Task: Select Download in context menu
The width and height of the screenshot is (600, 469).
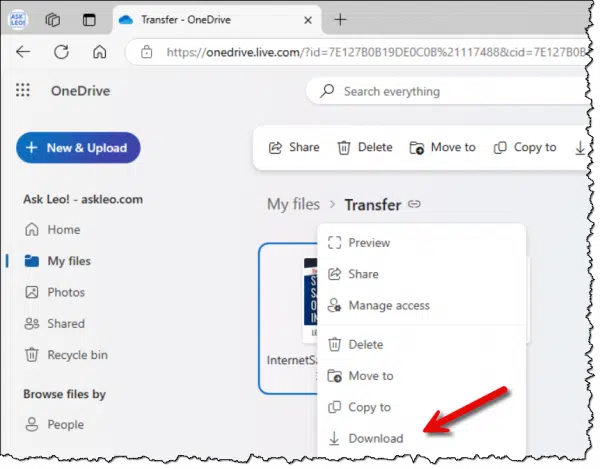Action: tap(375, 438)
